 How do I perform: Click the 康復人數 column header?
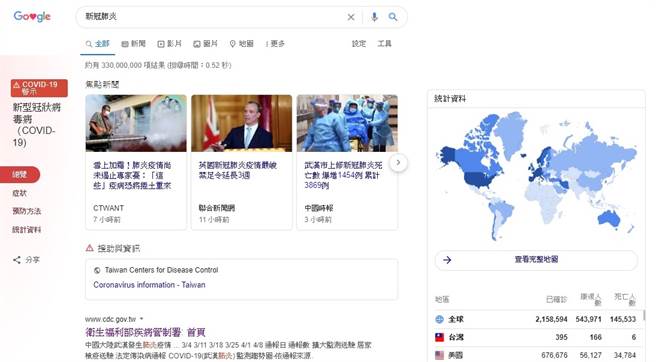[x=591, y=299]
